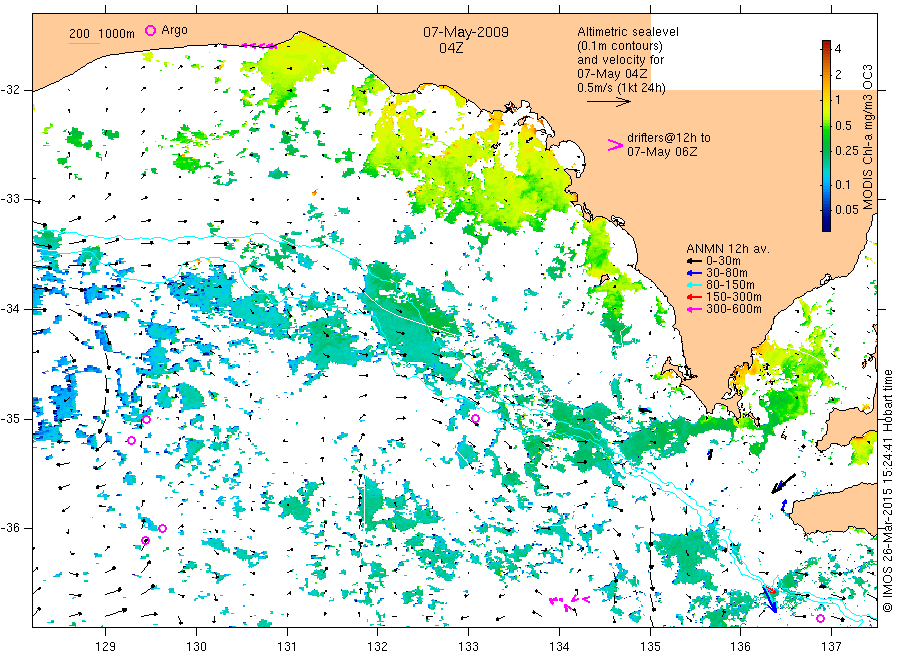
Task: Click the '0-30m' depth label
Action: [723, 261]
